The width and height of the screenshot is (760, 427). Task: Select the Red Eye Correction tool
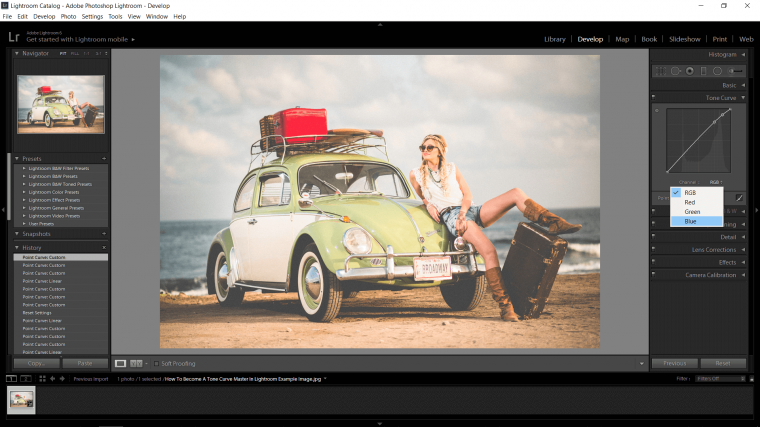[x=689, y=71]
